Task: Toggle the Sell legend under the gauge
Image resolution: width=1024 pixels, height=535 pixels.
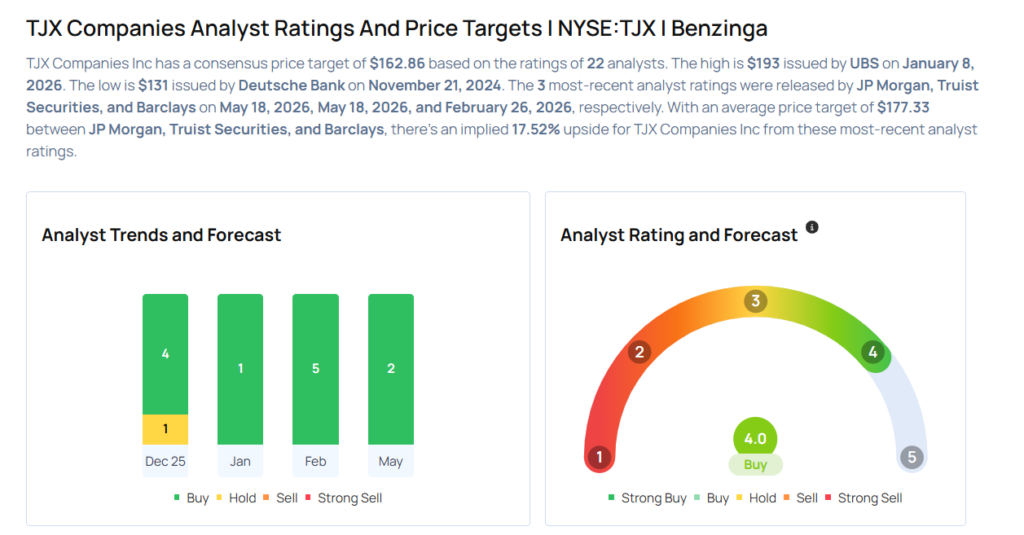Action: 801,498
